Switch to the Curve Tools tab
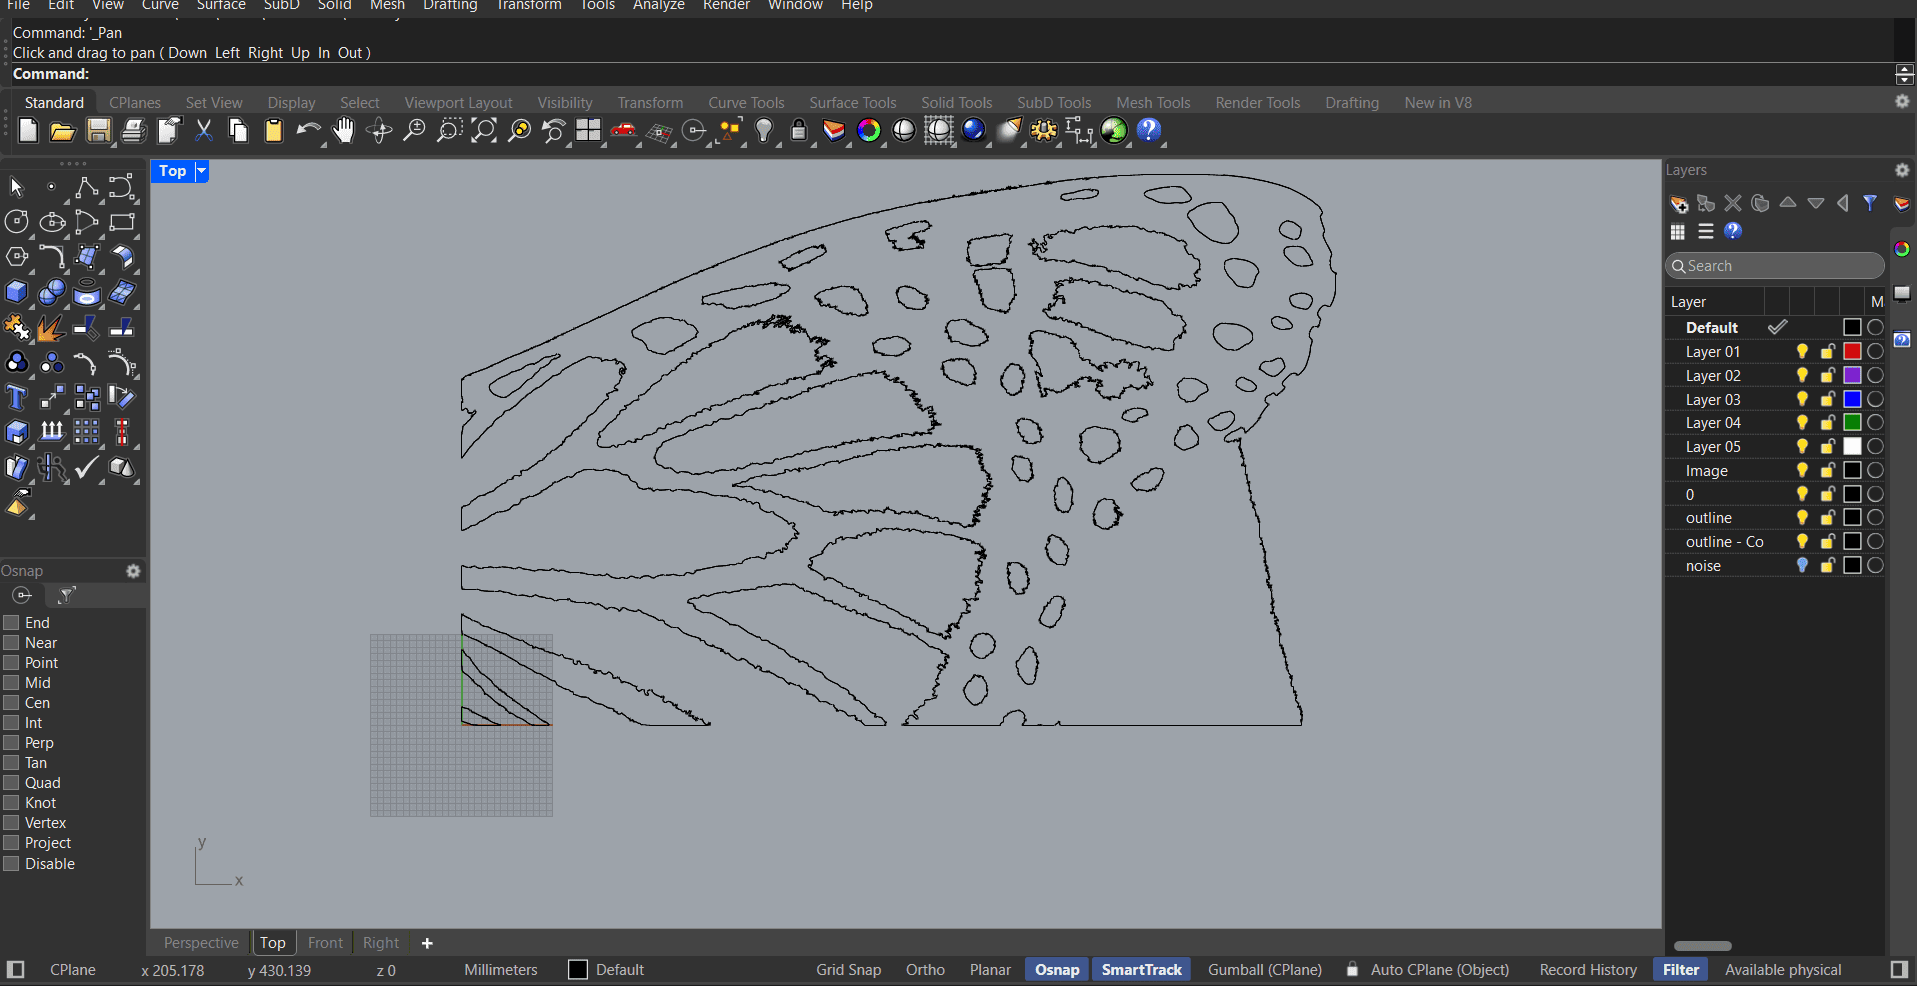 point(746,103)
